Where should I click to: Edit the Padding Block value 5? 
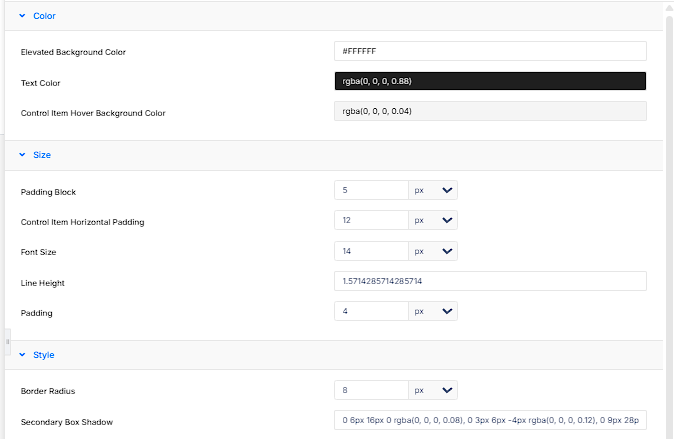[371, 190]
